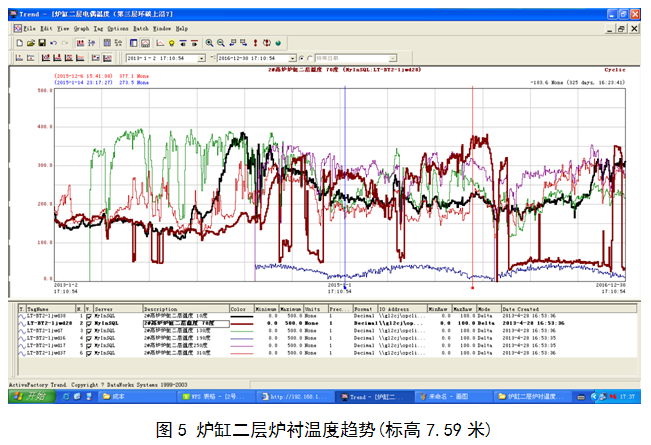This screenshot has height=445, width=651.
Task: Toggle visibility checkbox for tag LT-BT2-1jwd30
Action: [x=88, y=316]
